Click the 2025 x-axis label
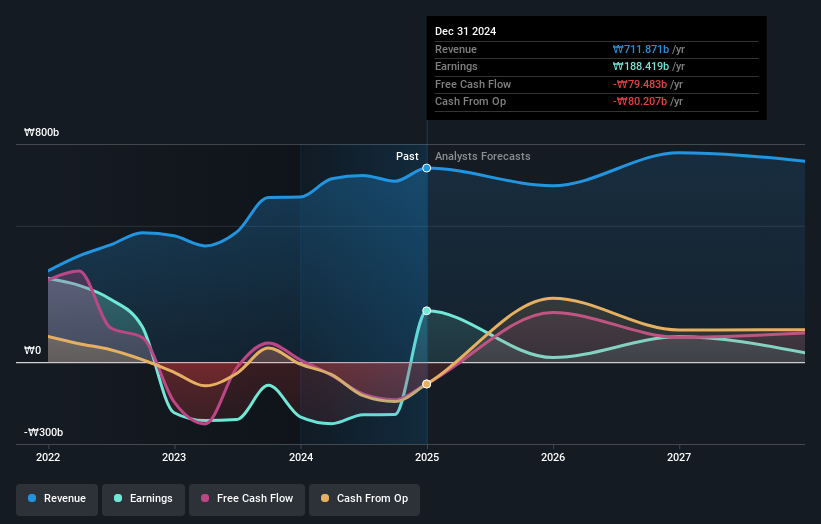Image resolution: width=821 pixels, height=524 pixels. click(x=427, y=458)
